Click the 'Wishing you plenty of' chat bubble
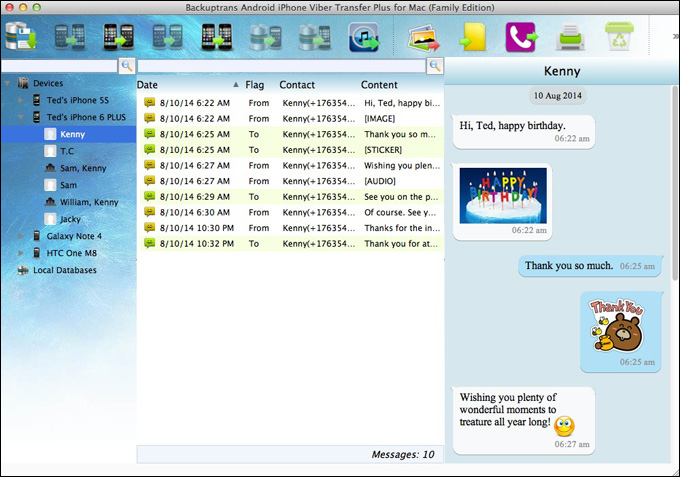 (523, 420)
